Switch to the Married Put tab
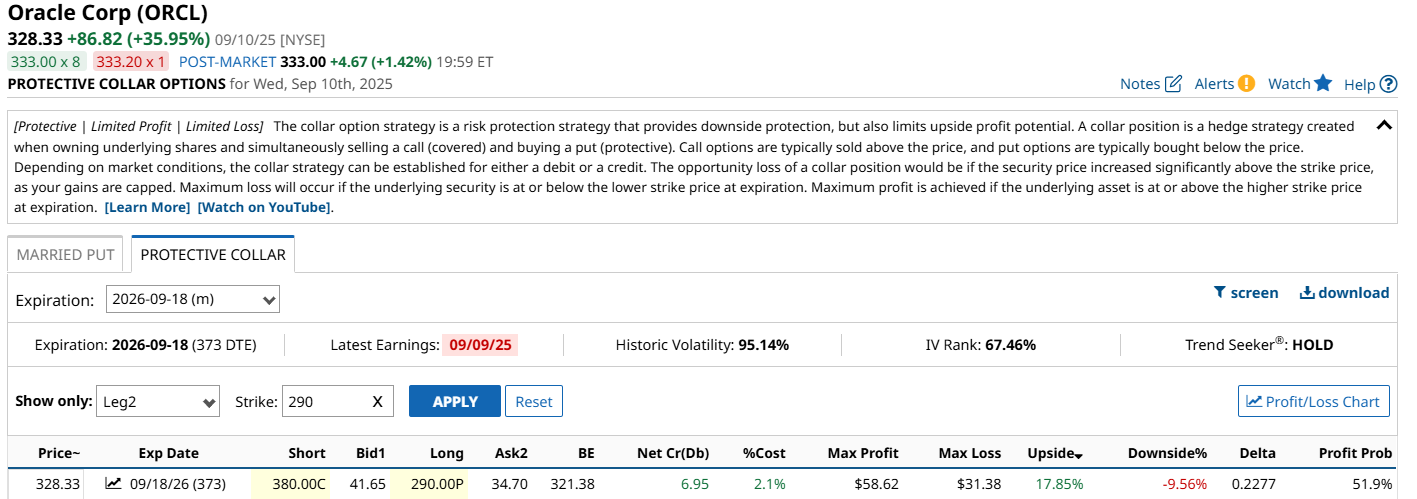Image resolution: width=1417 pixels, height=499 pixels. coord(65,254)
